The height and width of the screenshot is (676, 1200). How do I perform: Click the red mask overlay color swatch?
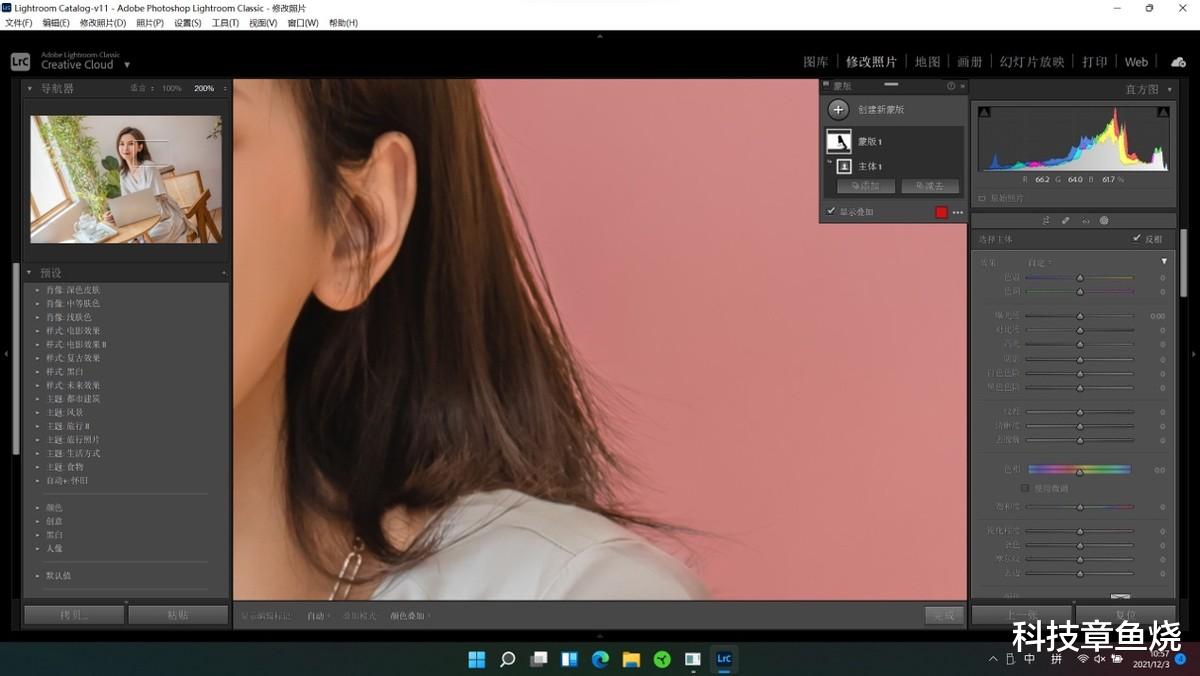(x=940, y=211)
